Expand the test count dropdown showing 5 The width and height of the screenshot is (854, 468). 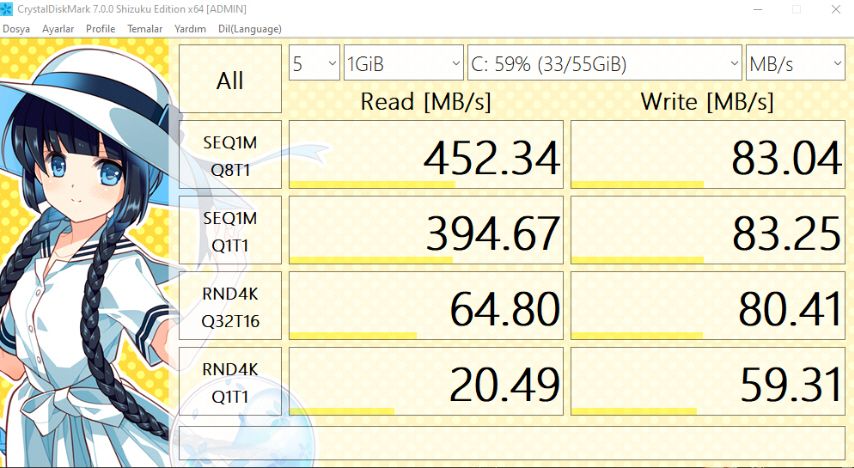(314, 63)
